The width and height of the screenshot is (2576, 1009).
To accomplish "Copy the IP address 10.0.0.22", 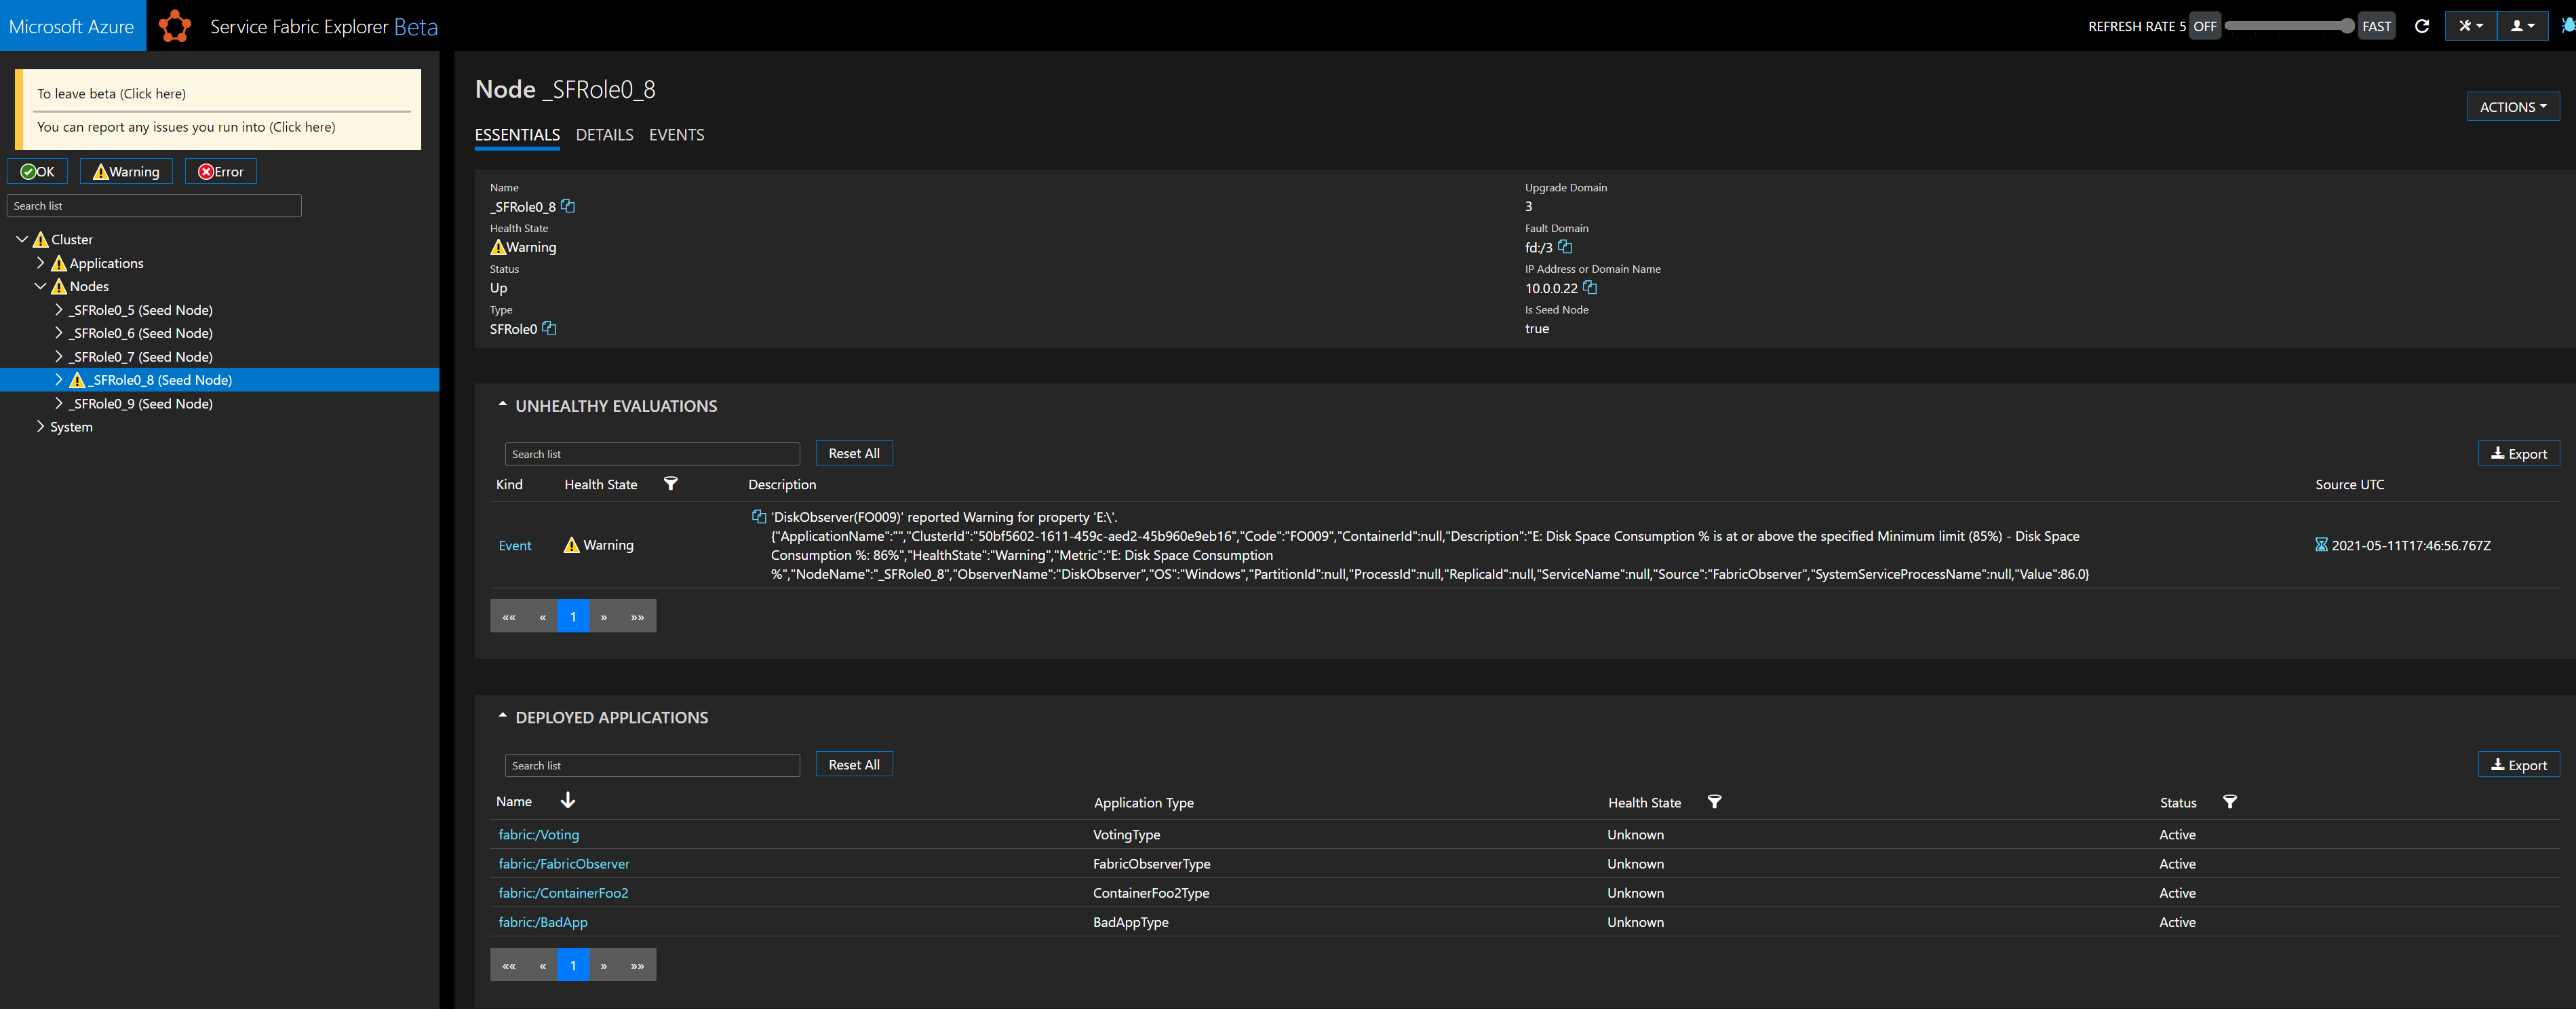I will pyautogui.click(x=1590, y=288).
